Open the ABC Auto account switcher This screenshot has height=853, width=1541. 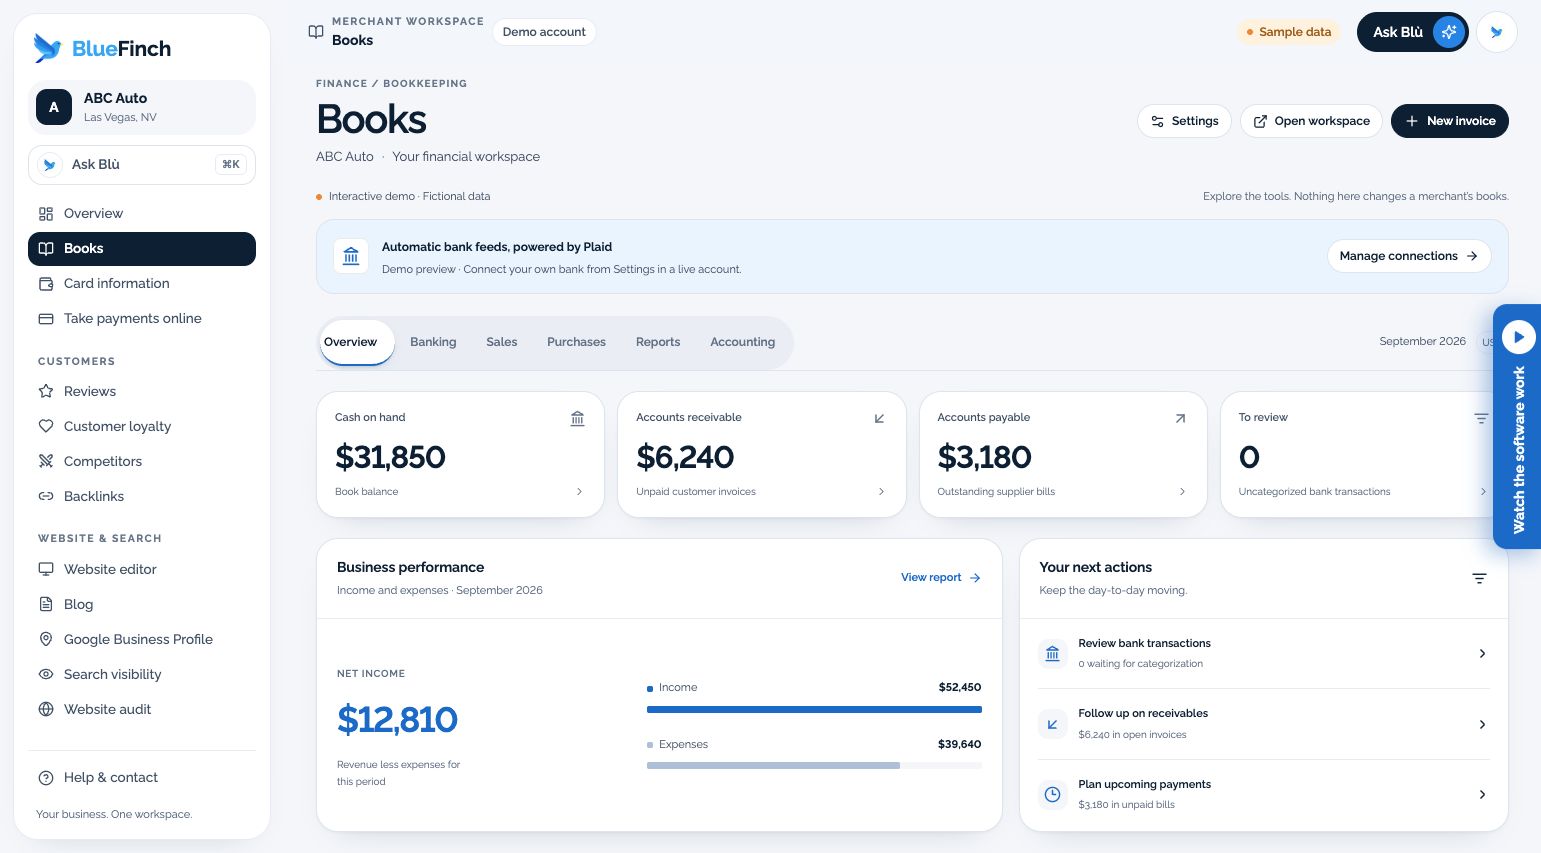142,107
